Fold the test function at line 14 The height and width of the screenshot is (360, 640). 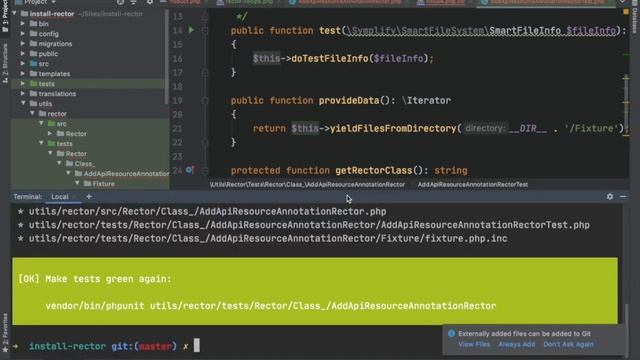tap(205, 30)
